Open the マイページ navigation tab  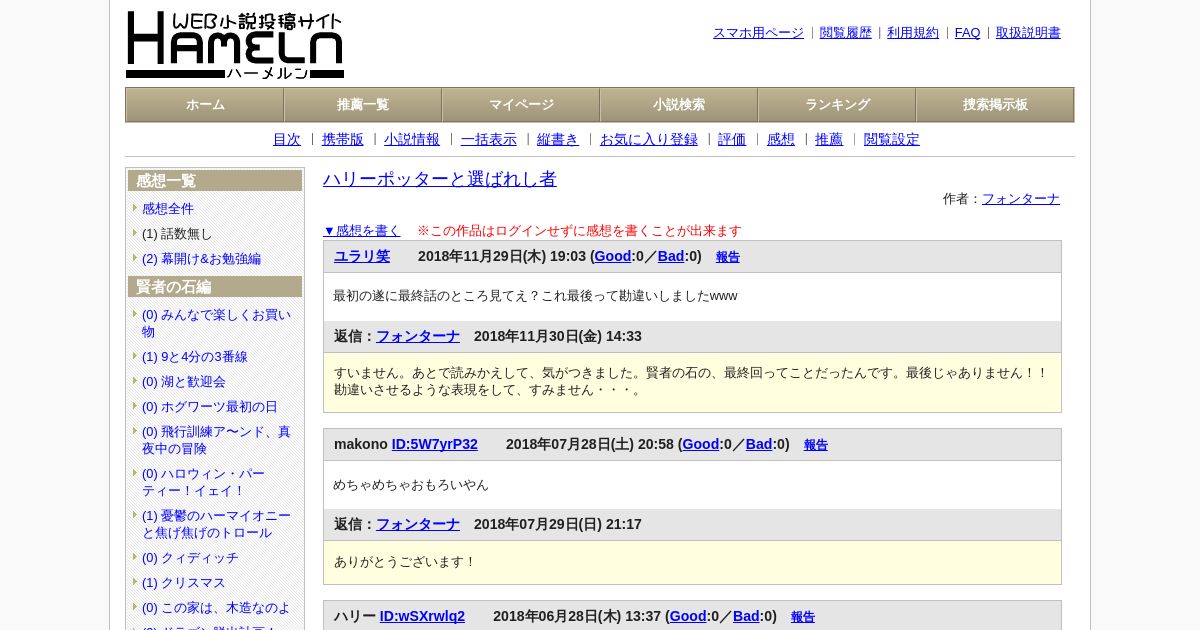click(521, 105)
